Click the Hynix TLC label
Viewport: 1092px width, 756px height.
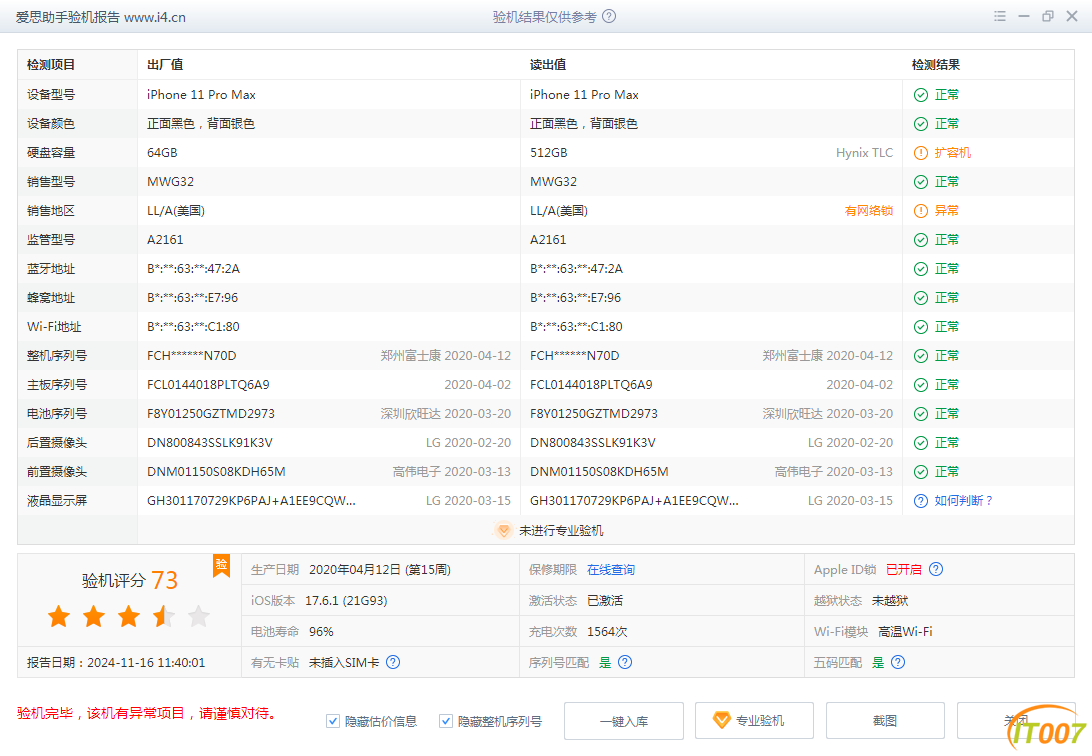(x=864, y=153)
